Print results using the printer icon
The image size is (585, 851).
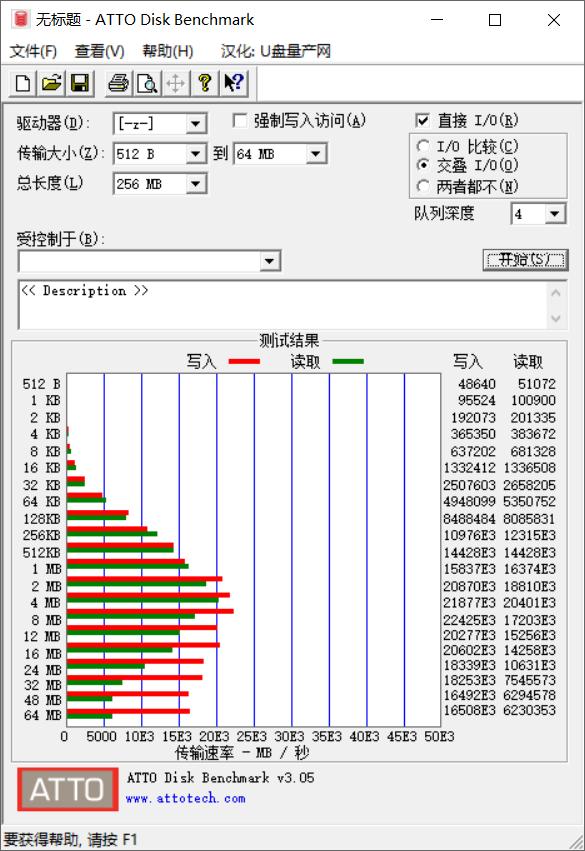pos(119,83)
